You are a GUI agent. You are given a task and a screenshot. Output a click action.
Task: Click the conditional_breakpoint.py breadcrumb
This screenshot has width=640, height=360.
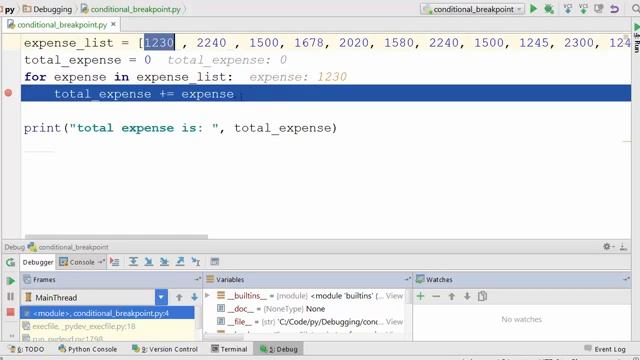click(x=131, y=9)
